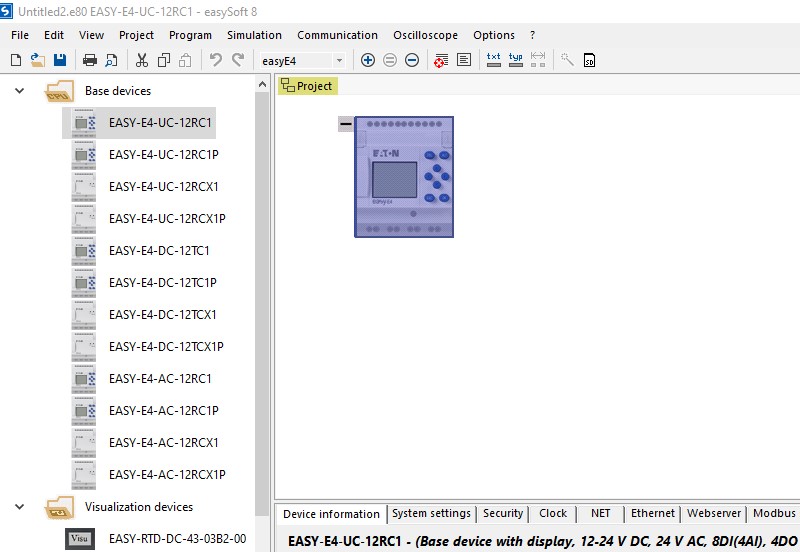Copy the selected item
The image size is (800, 552).
164,60
